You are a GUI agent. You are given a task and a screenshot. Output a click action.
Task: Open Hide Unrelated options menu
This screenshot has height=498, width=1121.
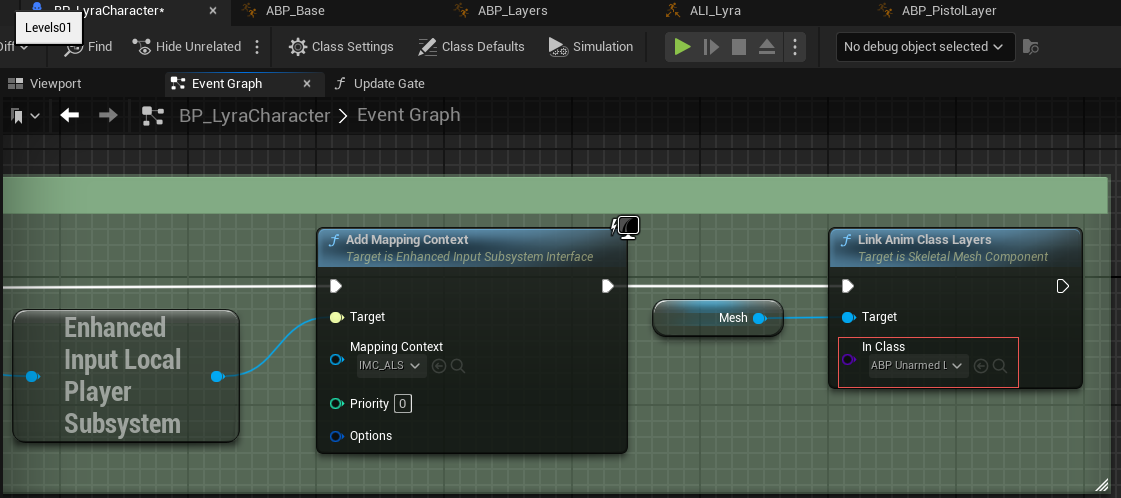257,46
